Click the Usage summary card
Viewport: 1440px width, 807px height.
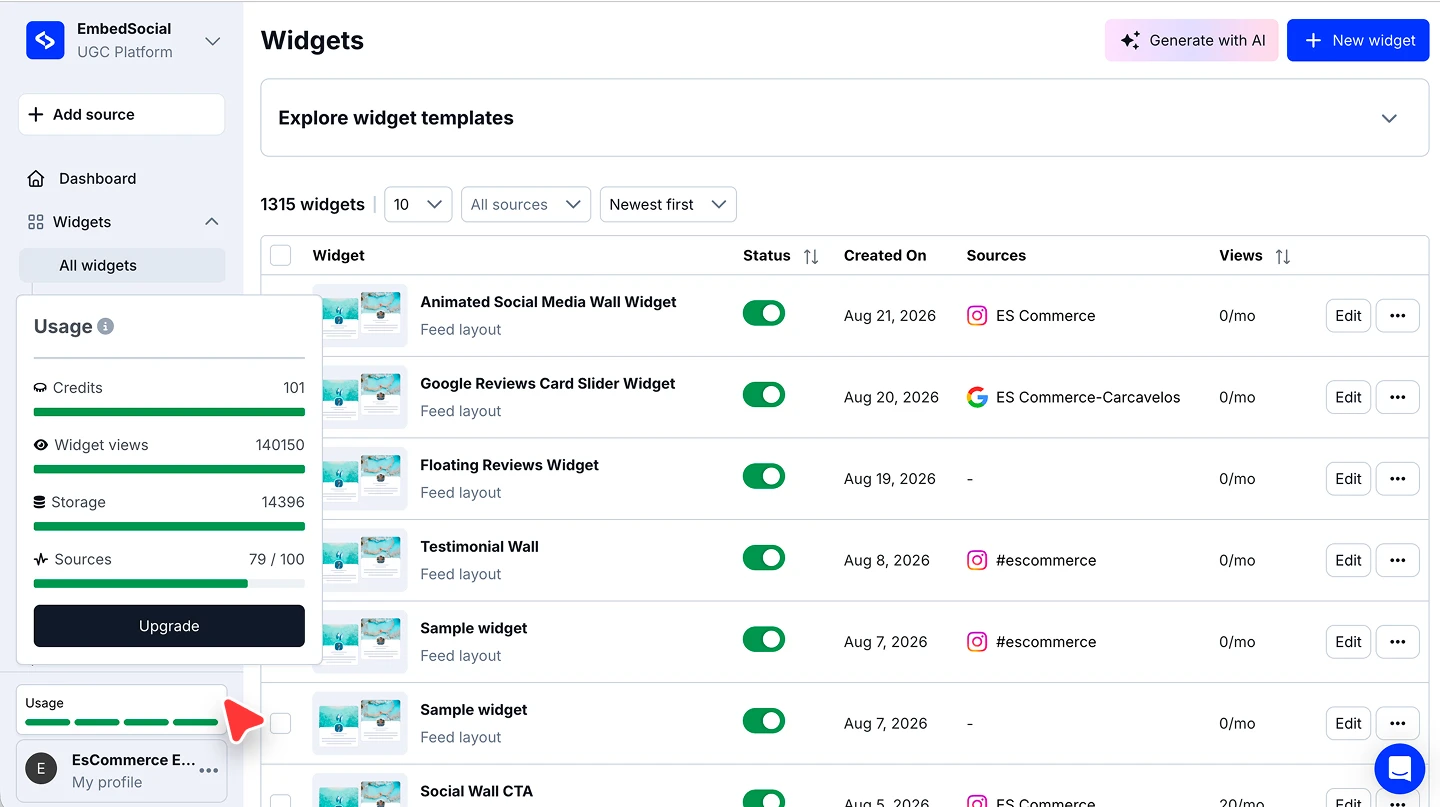click(x=122, y=710)
